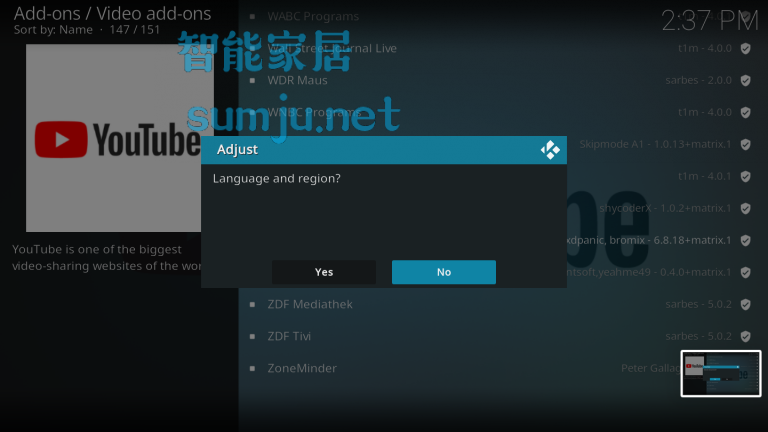768x432 pixels.
Task: Click bullet icon next to ZoneMinder
Action: pos(252,368)
